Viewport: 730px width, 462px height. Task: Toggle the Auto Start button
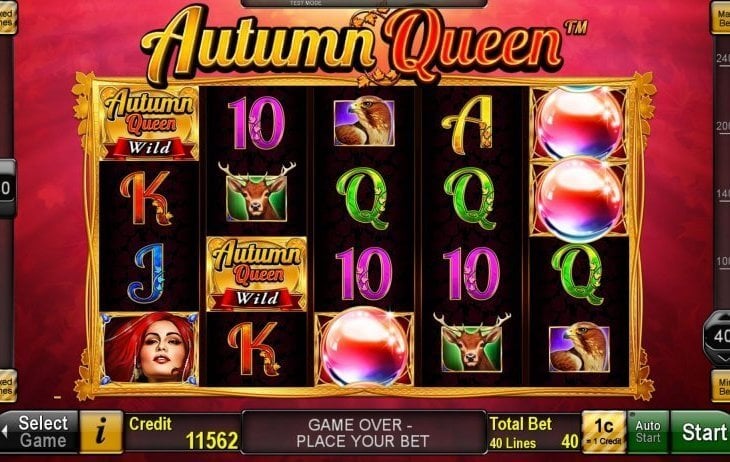point(648,432)
